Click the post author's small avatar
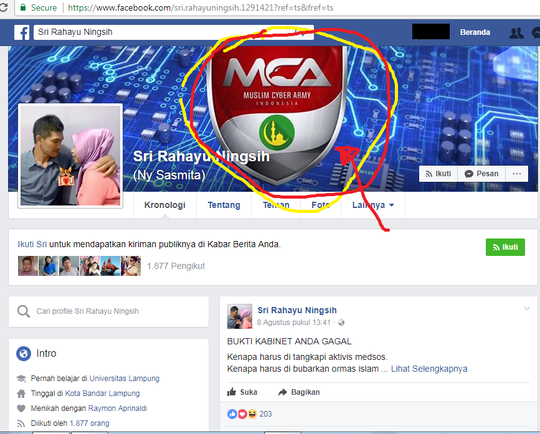The height and width of the screenshot is (434, 540). tap(240, 316)
